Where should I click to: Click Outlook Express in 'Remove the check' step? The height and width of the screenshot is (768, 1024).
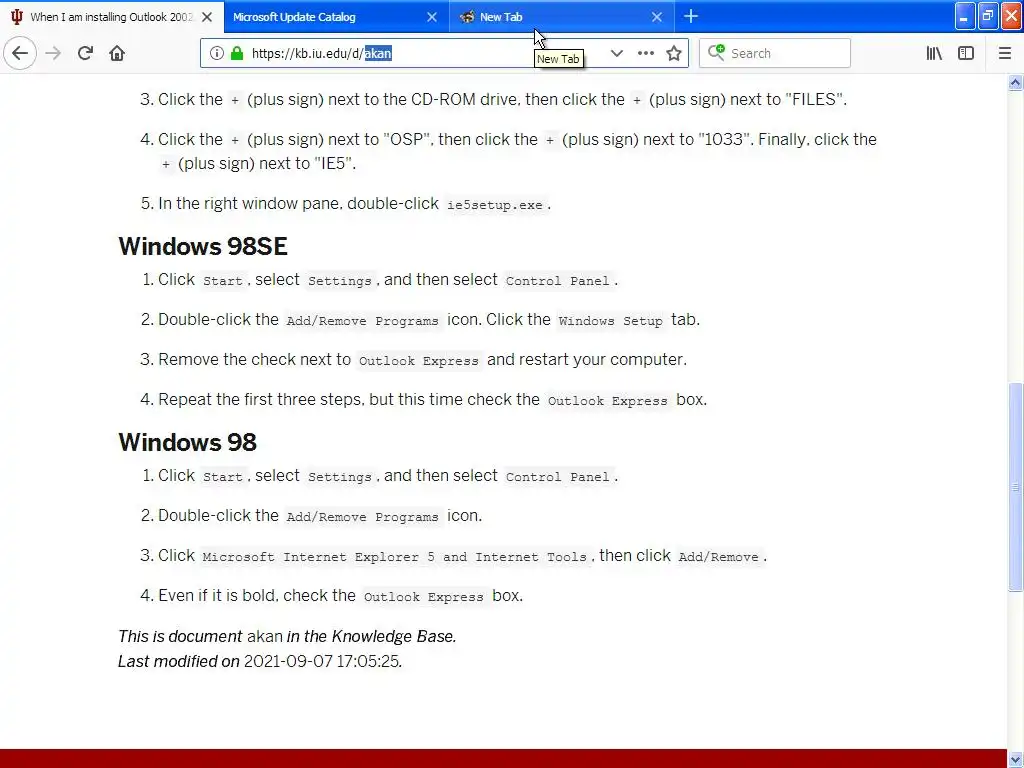(419, 360)
